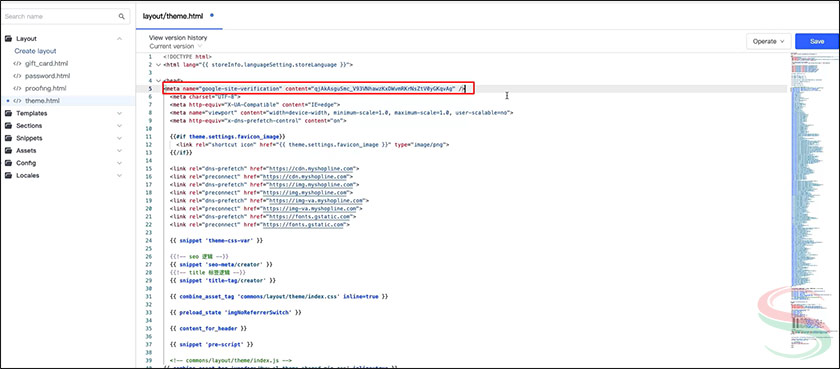Click line 15 dns-prefetch cdn.myshopline.com

coord(265,169)
